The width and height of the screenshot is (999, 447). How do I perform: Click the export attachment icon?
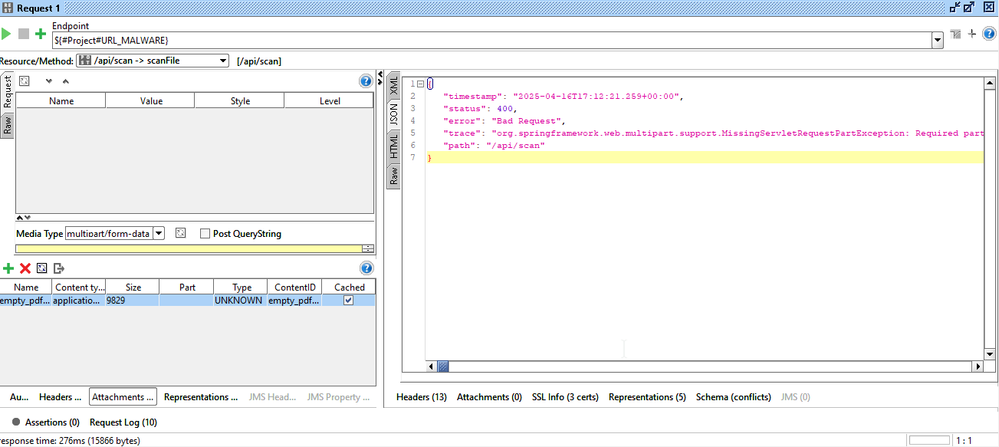point(59,268)
